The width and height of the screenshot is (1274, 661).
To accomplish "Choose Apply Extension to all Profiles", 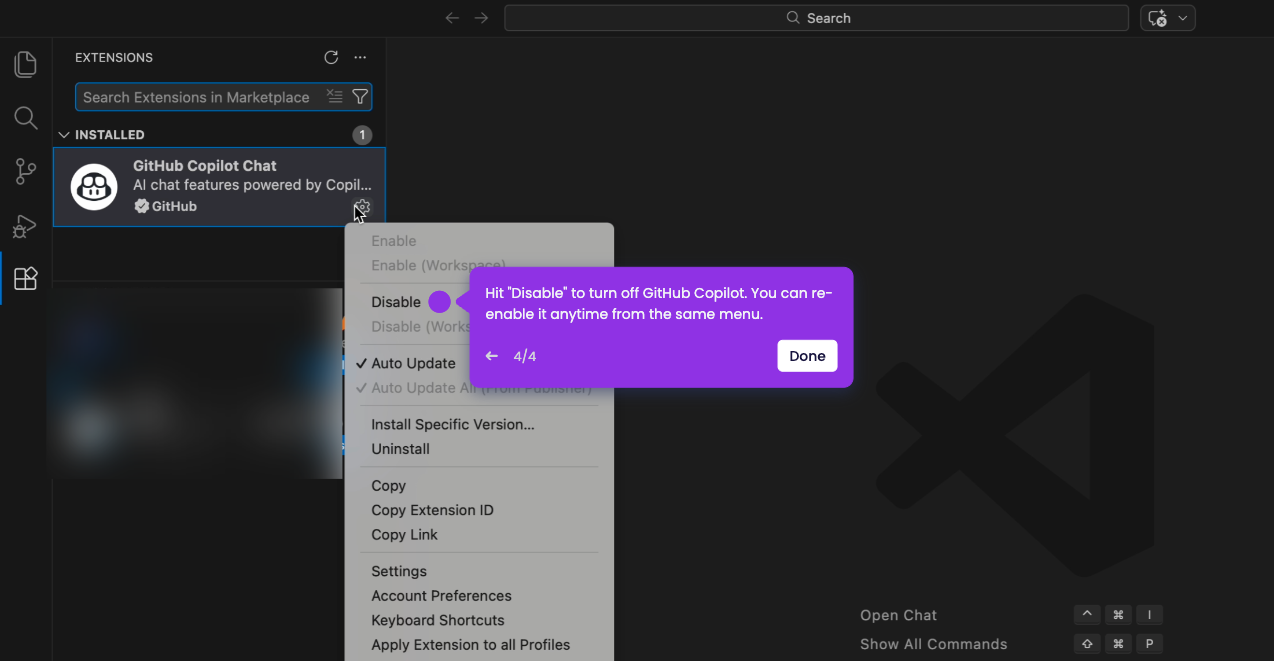I will click(x=471, y=645).
